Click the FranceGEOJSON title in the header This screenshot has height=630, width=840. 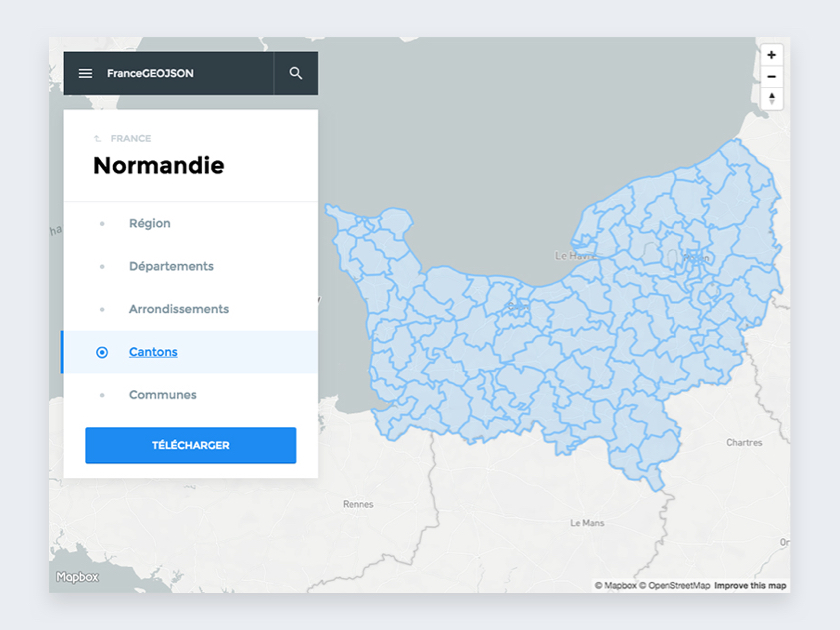(150, 74)
